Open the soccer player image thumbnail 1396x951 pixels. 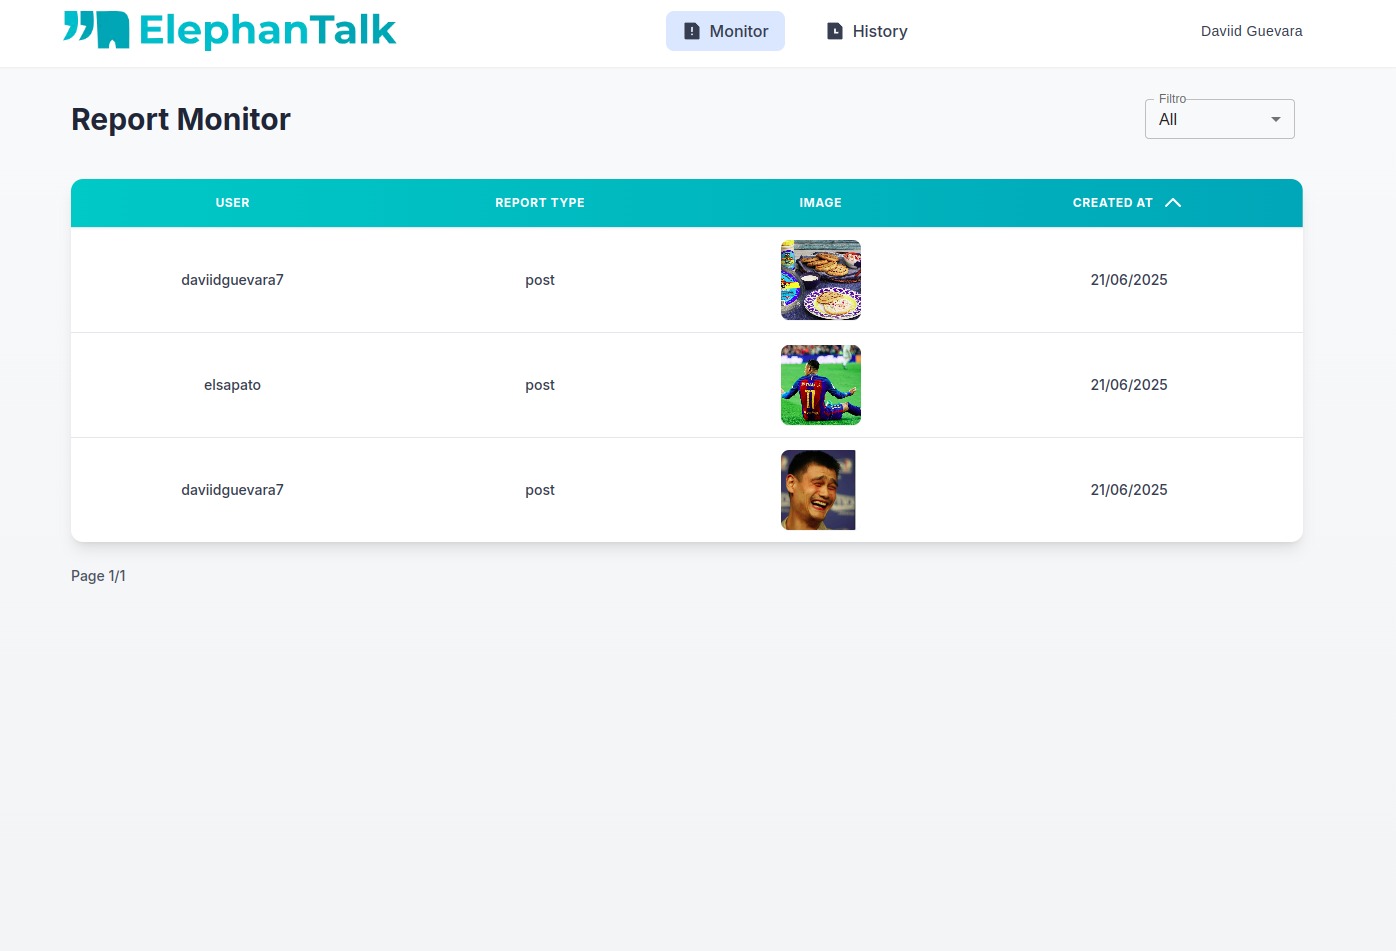(x=820, y=385)
